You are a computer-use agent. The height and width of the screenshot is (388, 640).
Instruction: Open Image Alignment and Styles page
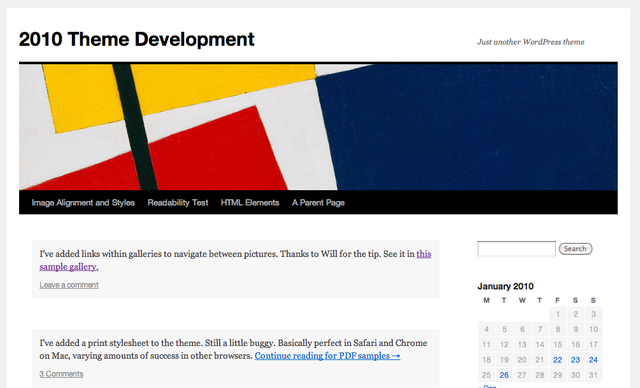83,203
